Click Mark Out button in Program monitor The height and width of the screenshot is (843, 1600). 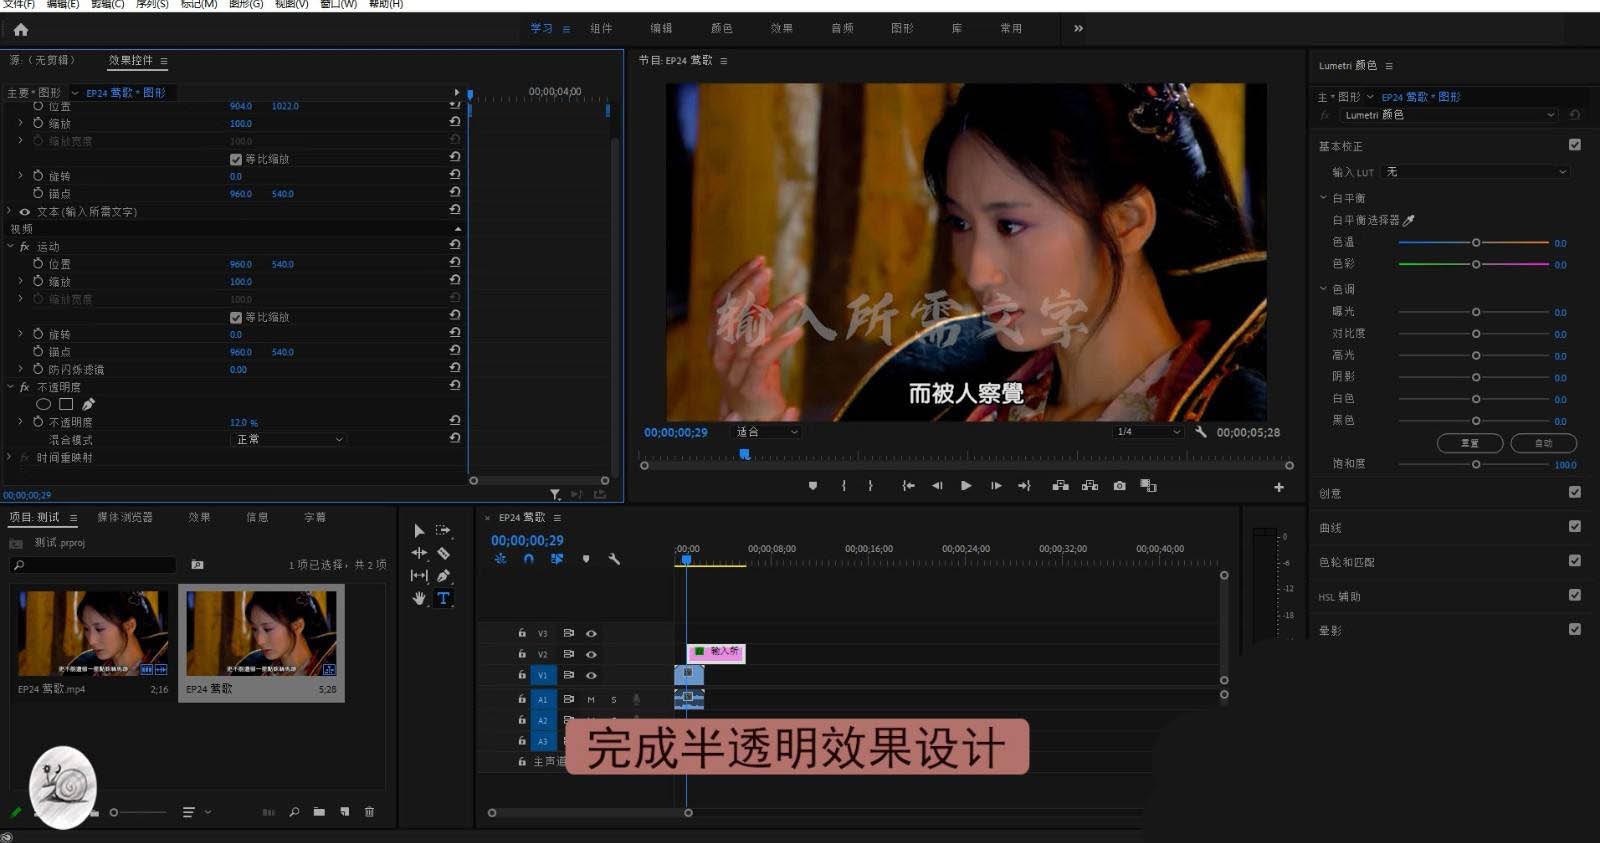(x=870, y=486)
